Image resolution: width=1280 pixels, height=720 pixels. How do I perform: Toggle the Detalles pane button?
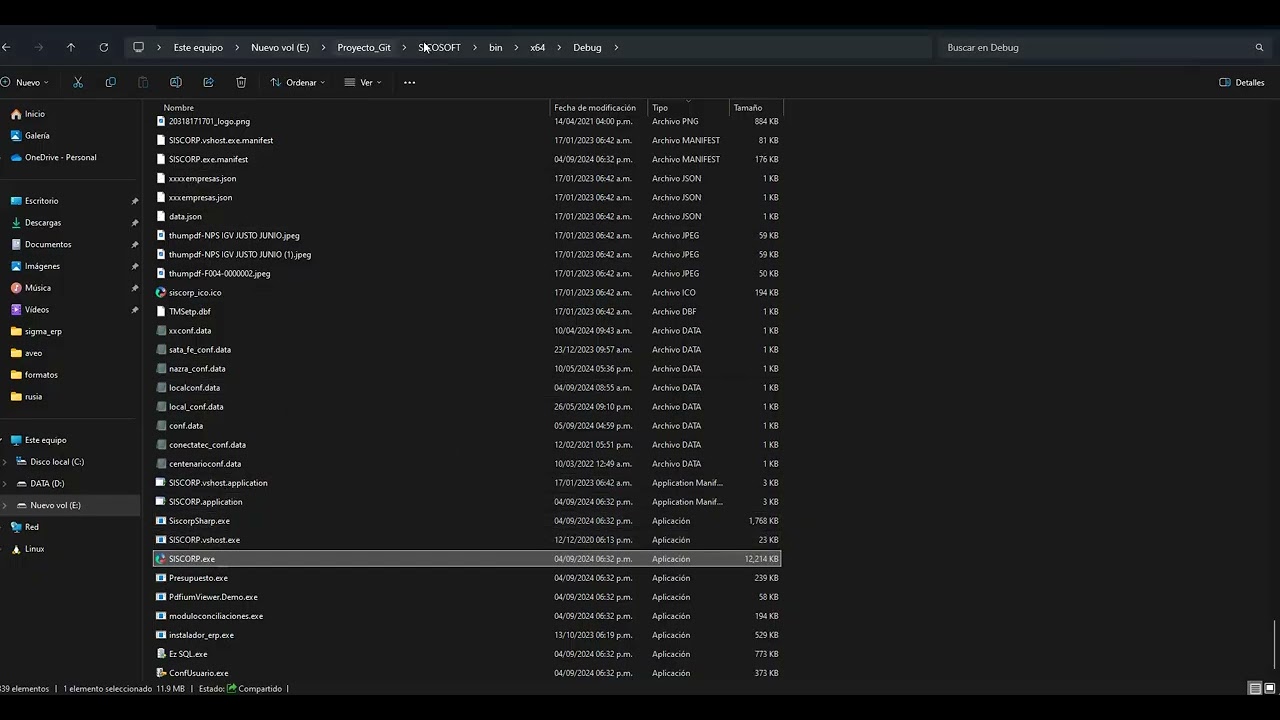(x=1242, y=82)
